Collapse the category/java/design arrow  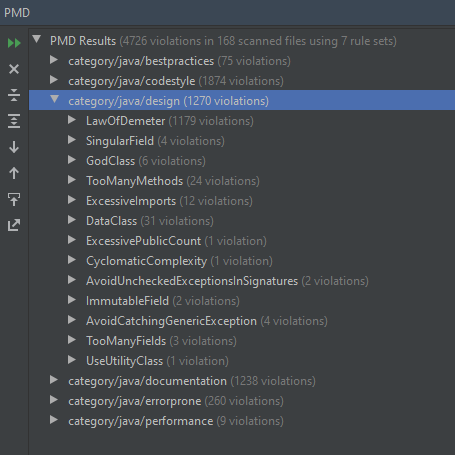[x=54, y=99]
